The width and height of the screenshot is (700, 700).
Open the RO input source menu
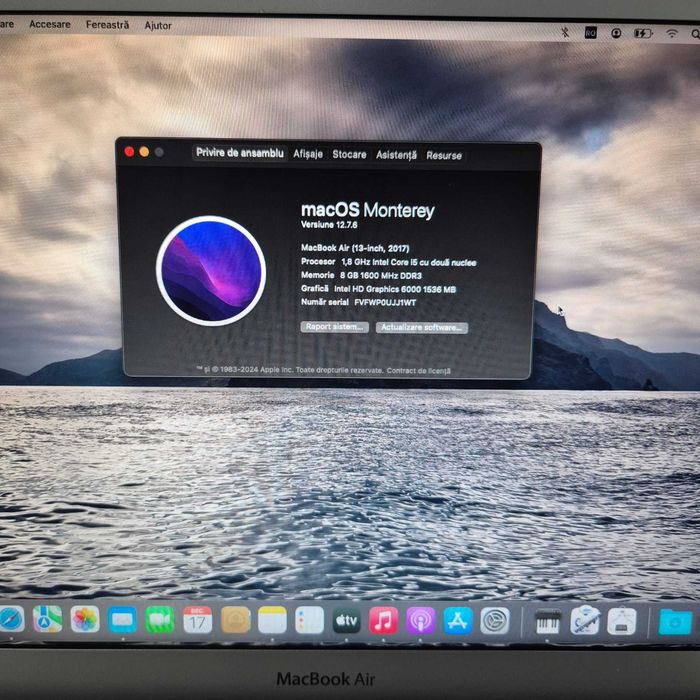(591, 33)
